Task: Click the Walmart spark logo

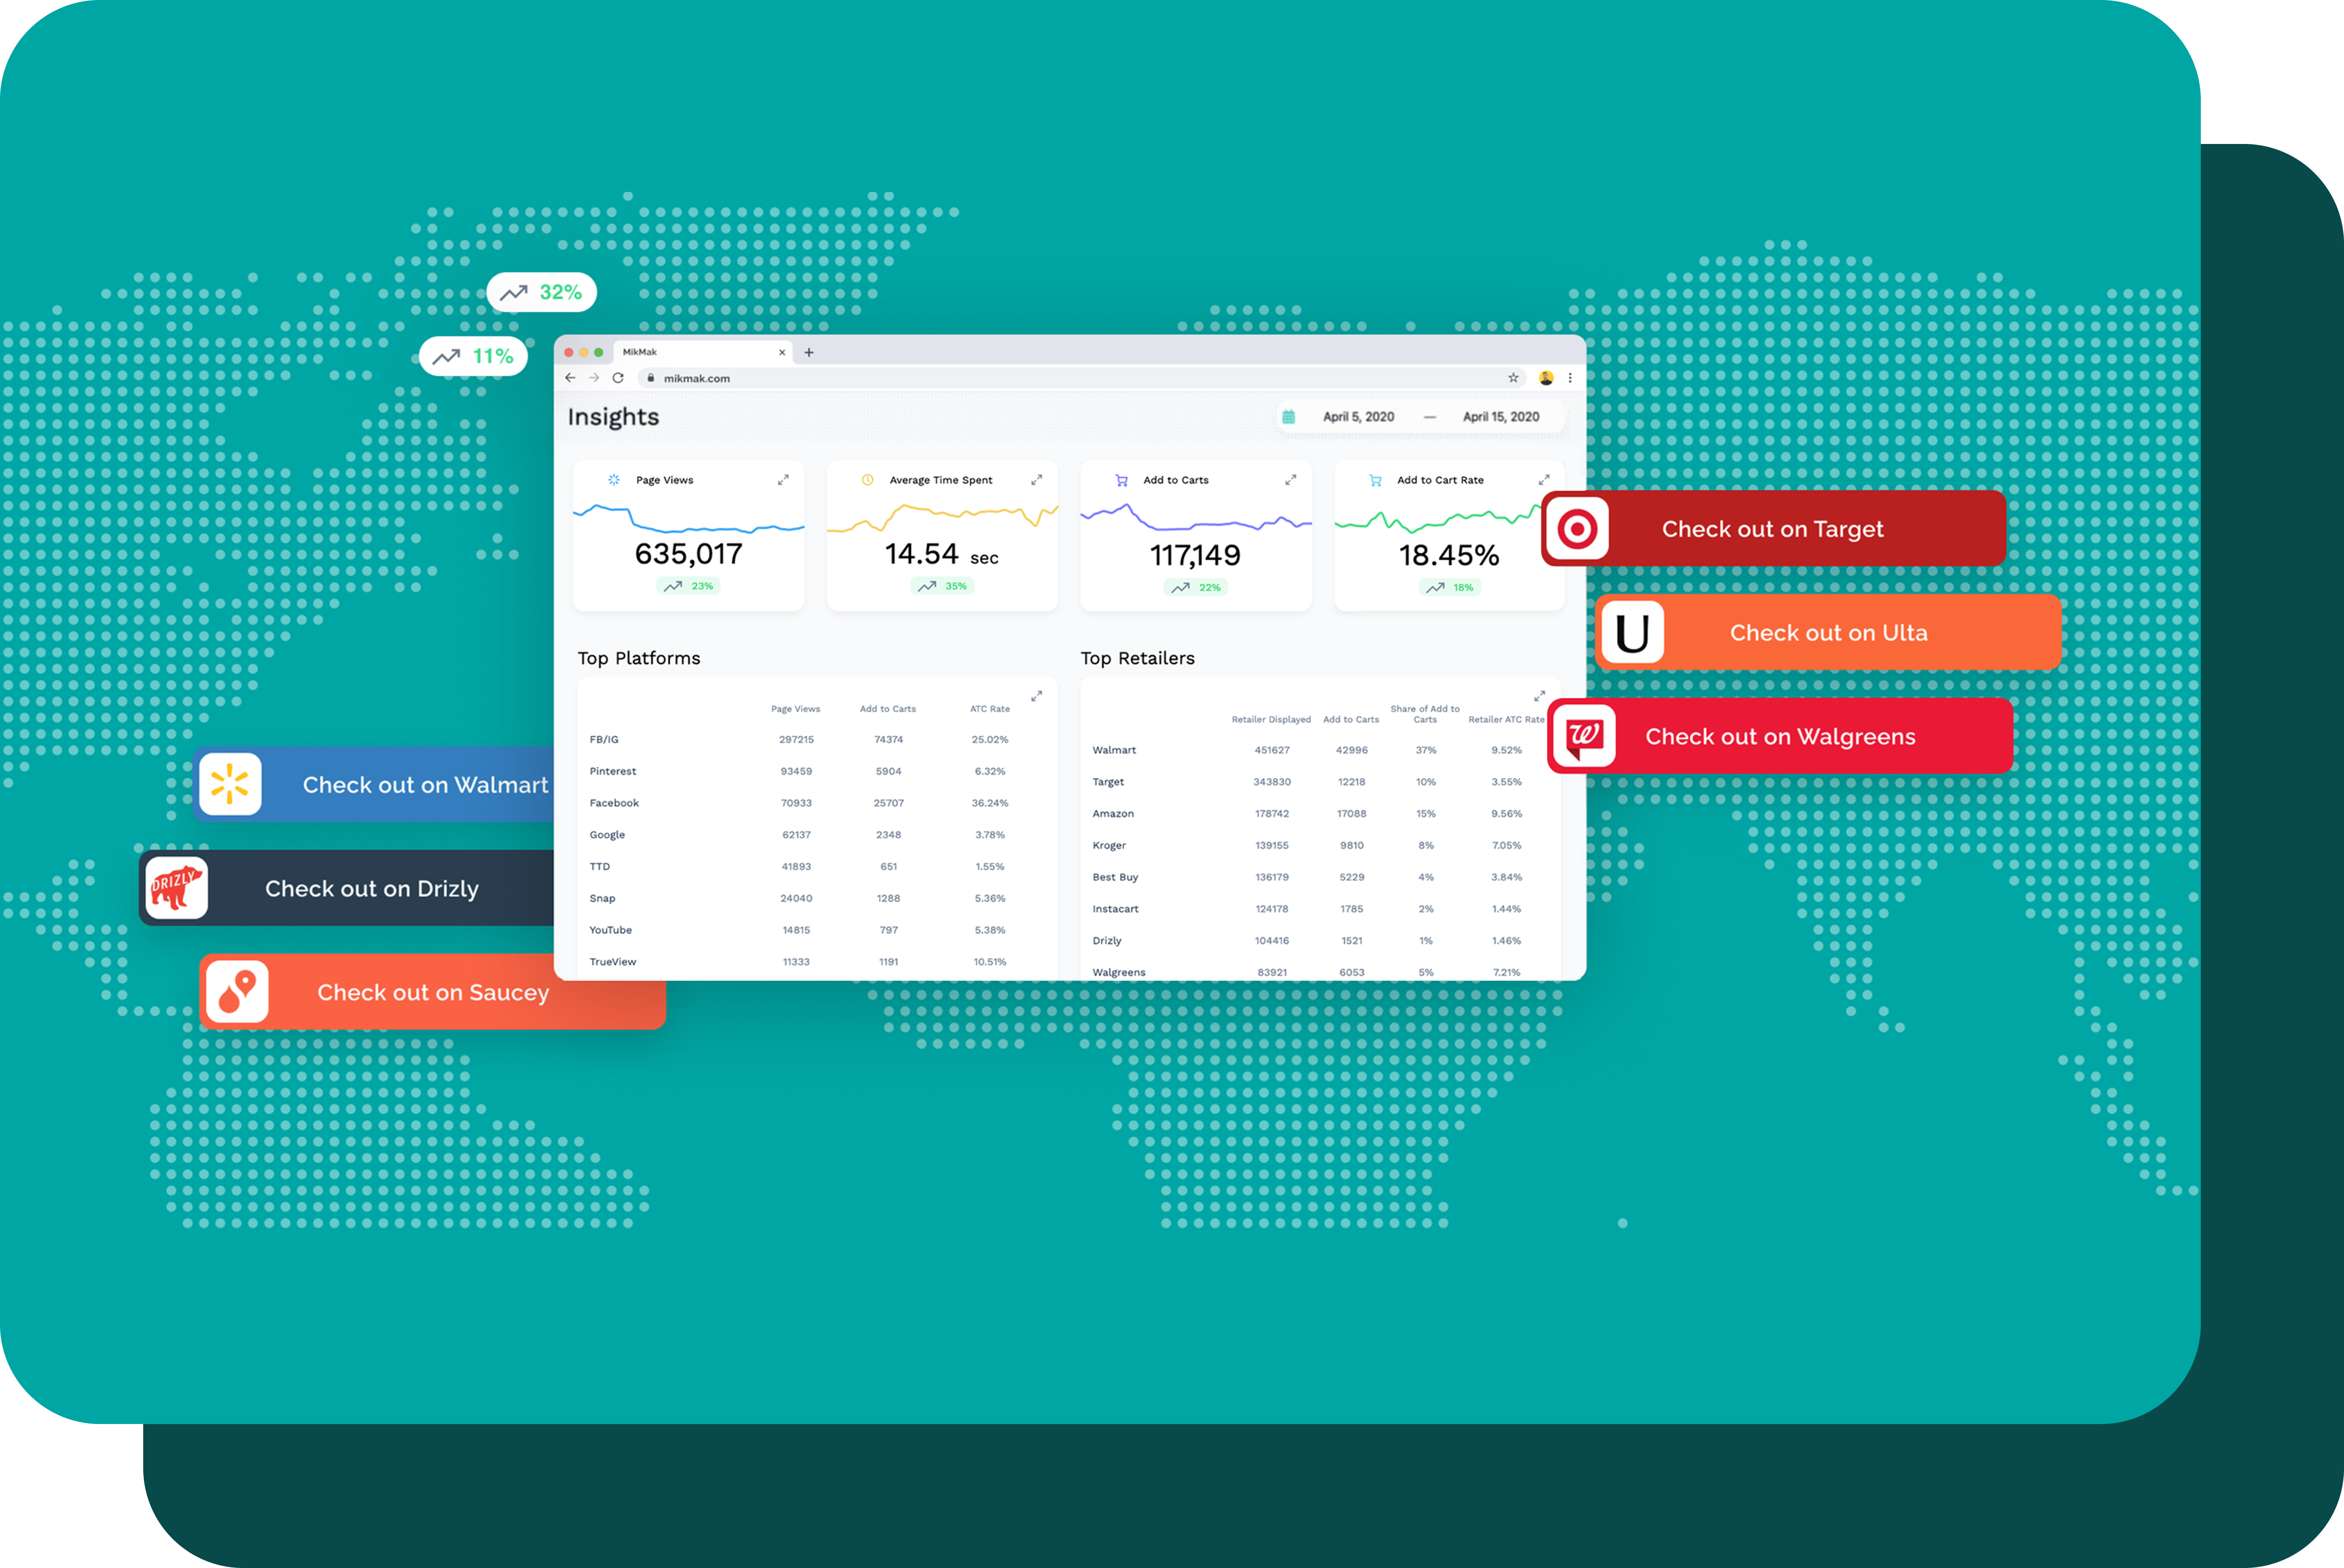Action: 230,784
